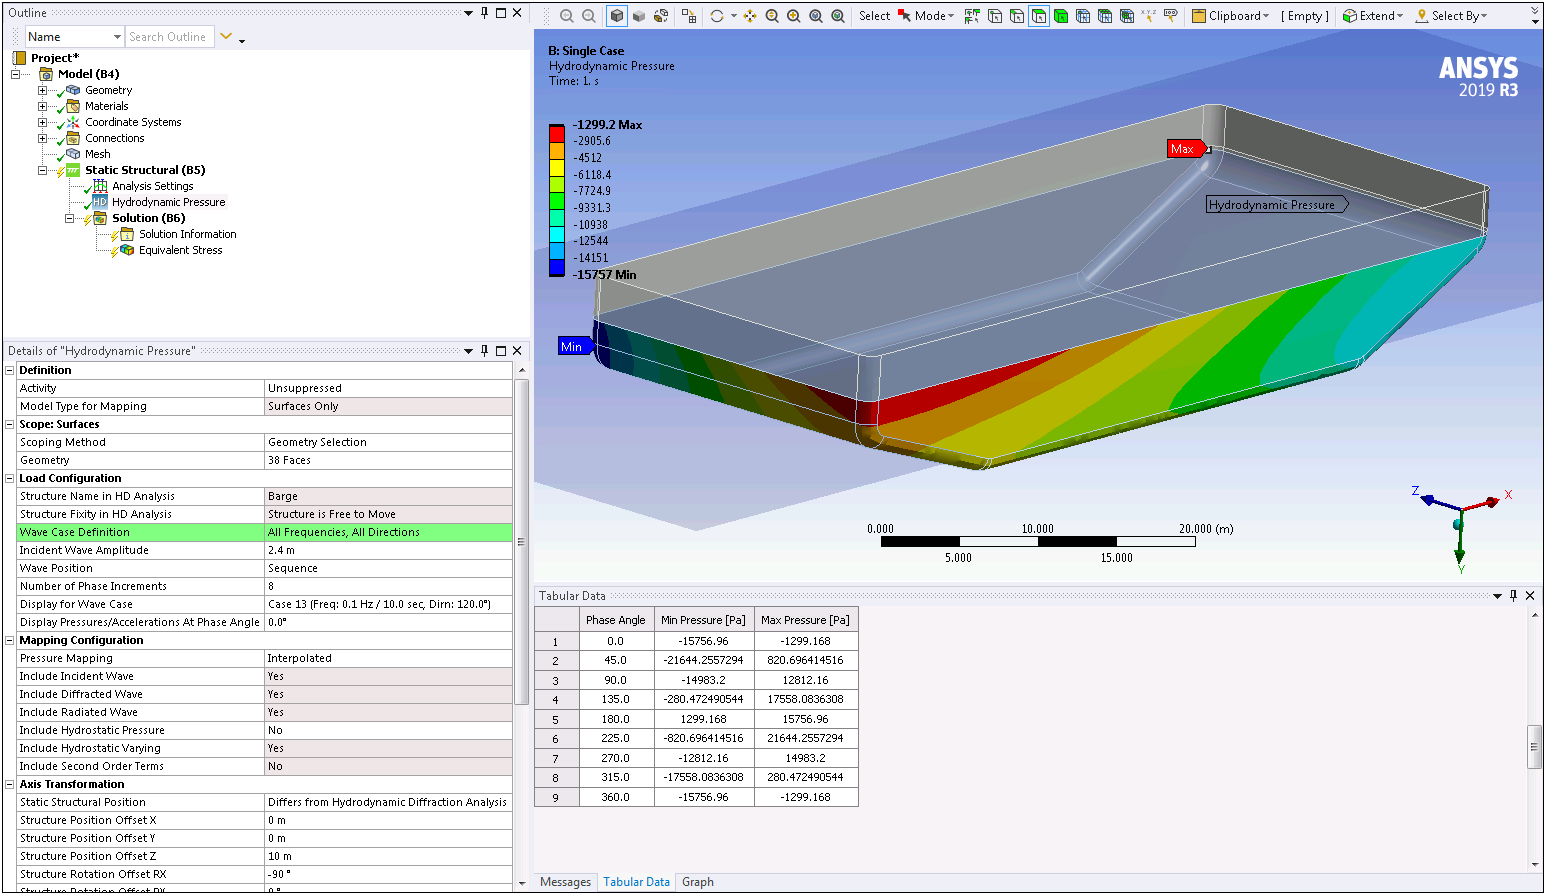
Task: Collapse the Solution (B6) node
Action: click(69, 218)
